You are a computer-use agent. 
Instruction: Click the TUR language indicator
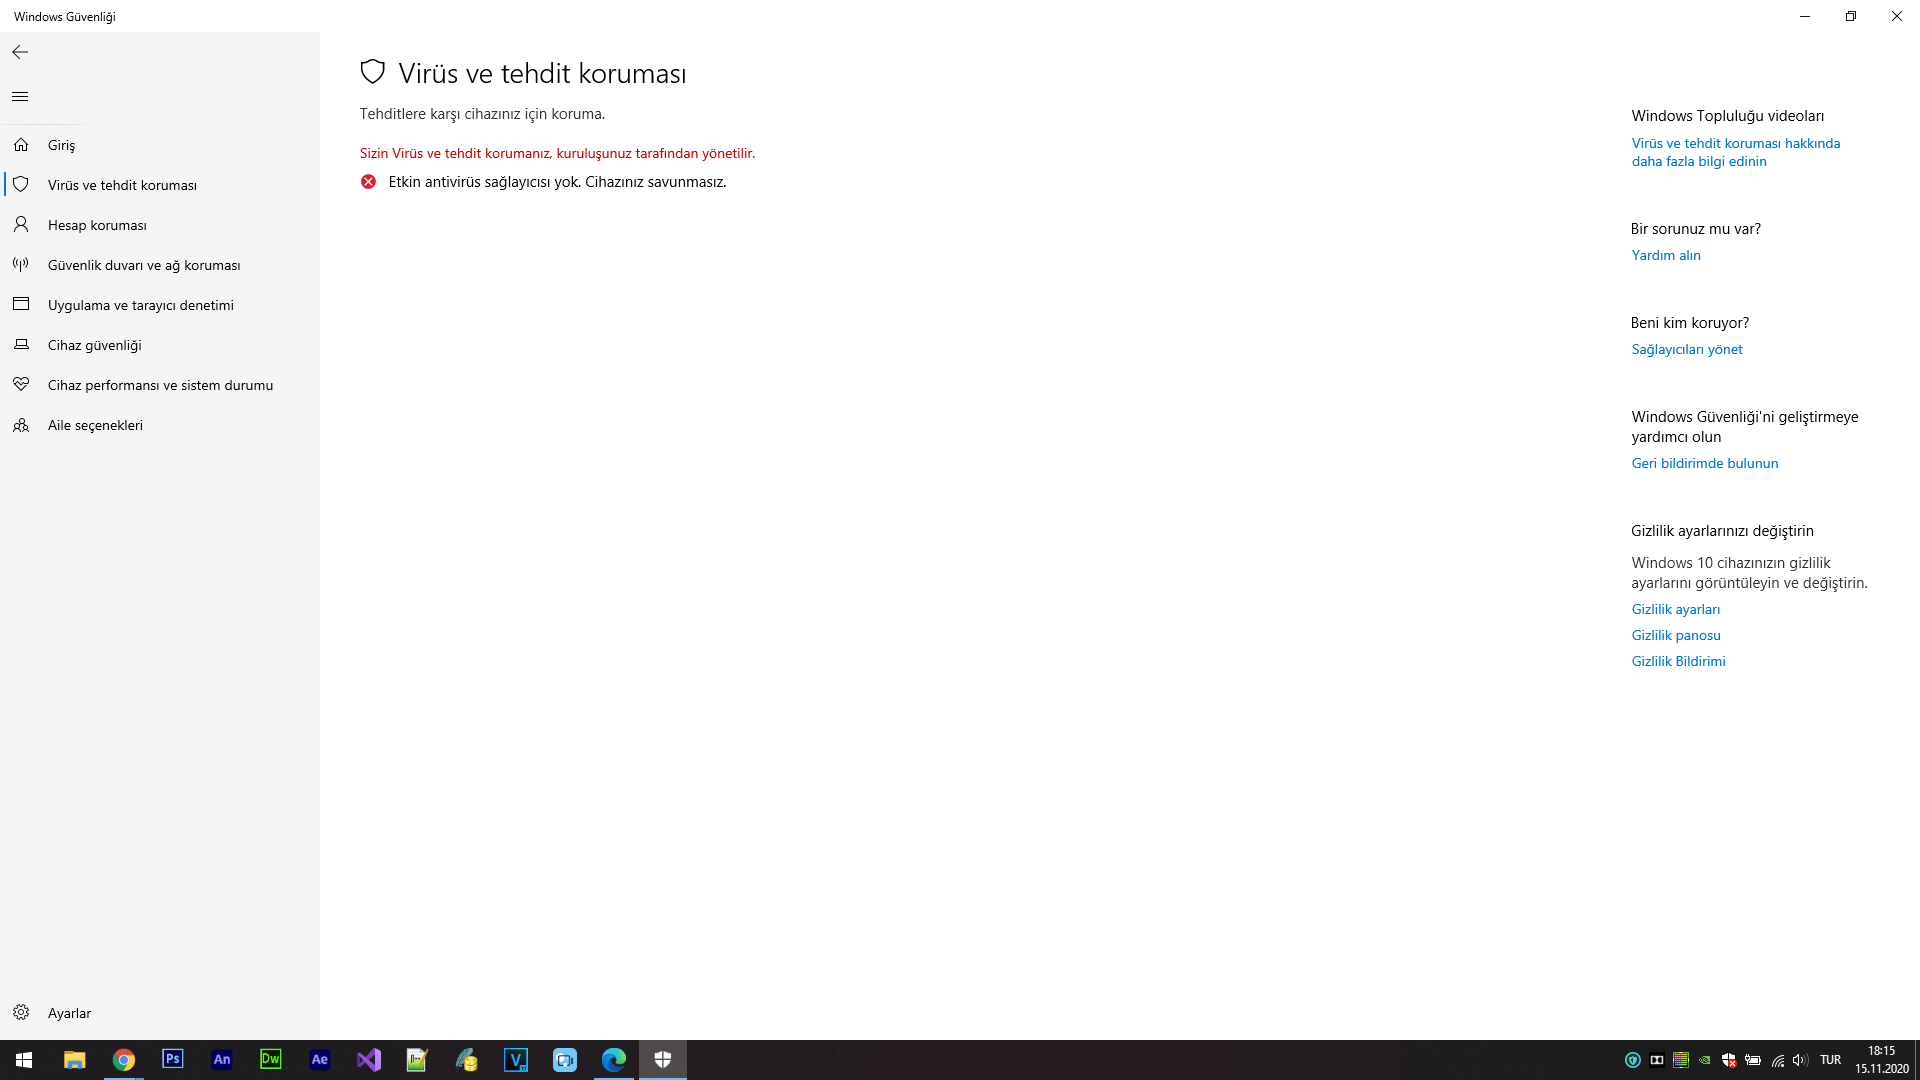click(x=1830, y=1060)
